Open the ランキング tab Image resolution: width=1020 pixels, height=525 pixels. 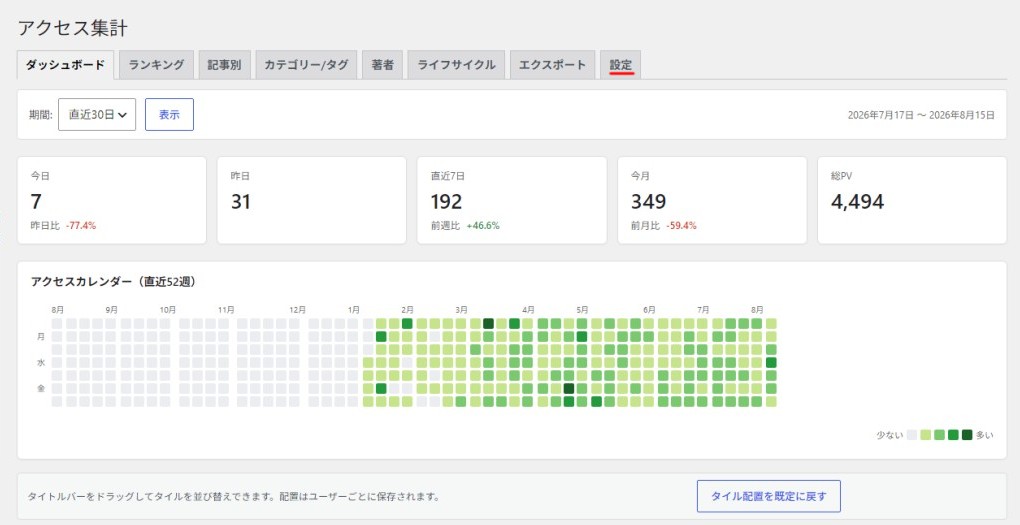pyautogui.click(x=156, y=65)
